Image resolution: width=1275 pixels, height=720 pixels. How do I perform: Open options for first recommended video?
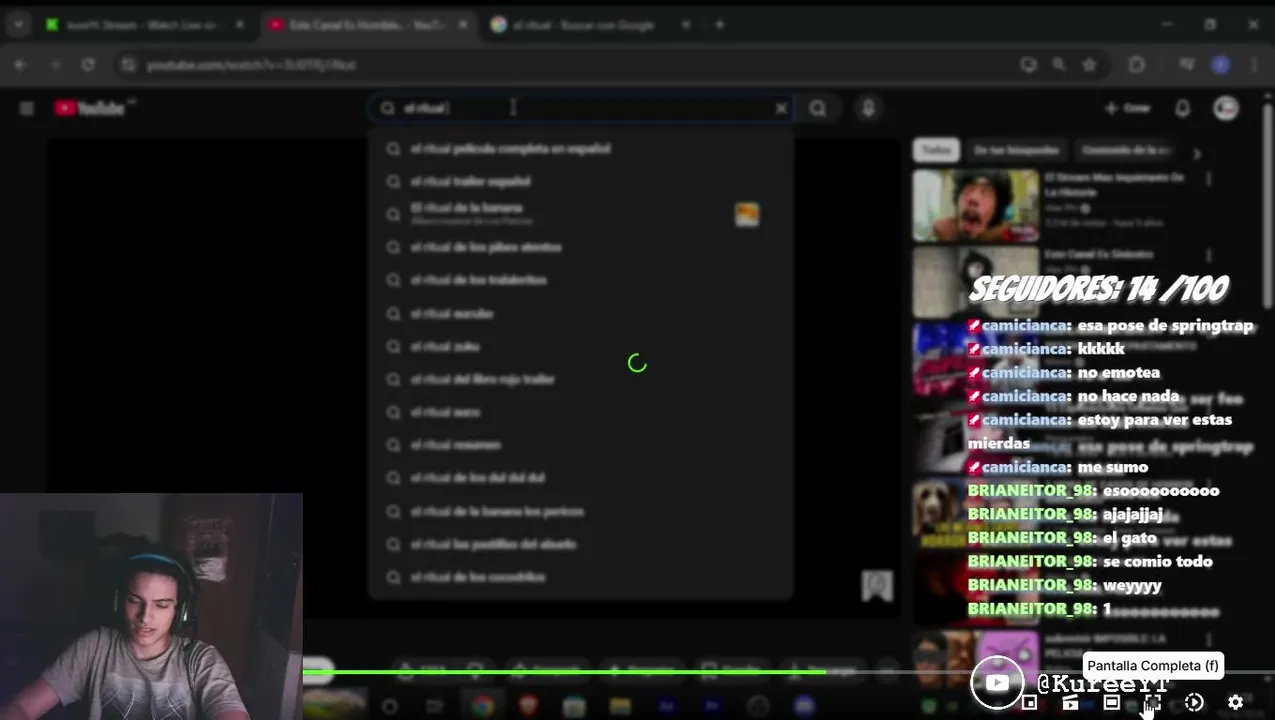coord(1209,179)
